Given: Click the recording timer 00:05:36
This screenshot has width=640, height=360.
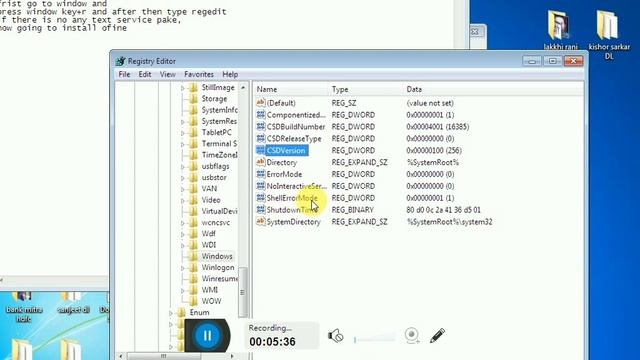Looking at the screenshot, I should 272,342.
